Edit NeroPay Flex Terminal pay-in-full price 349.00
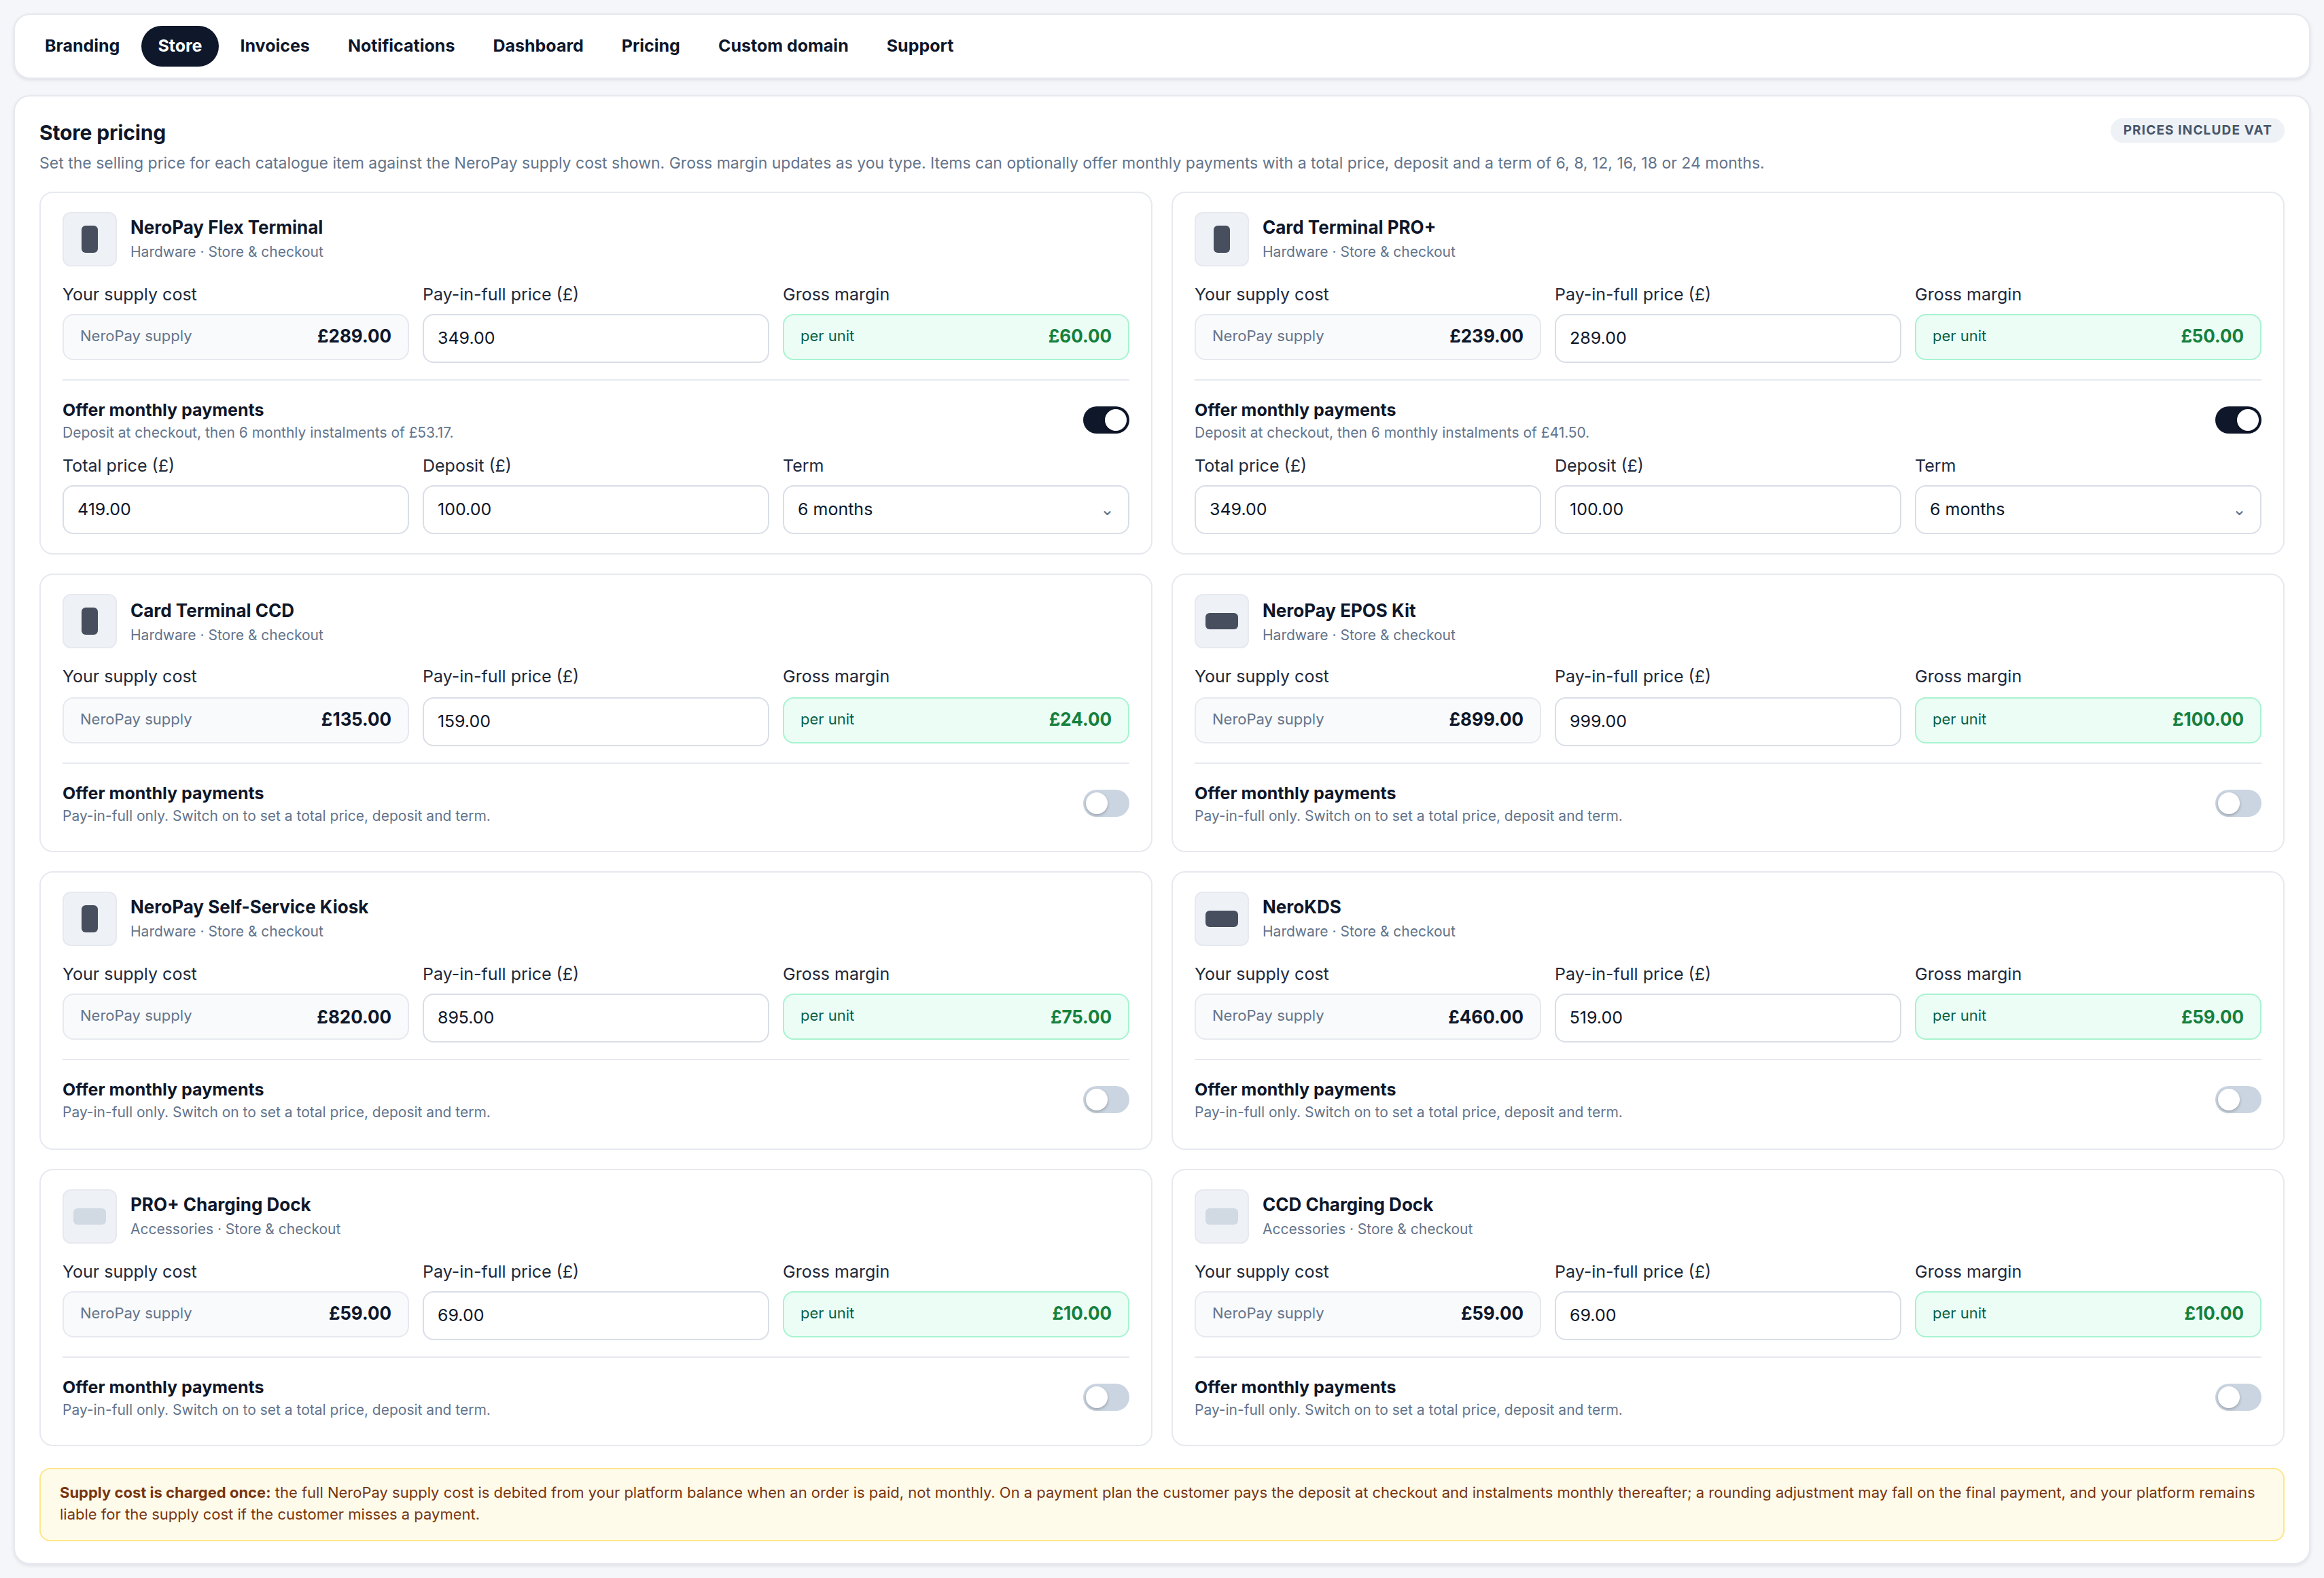This screenshot has height=1578, width=2324. (595, 338)
